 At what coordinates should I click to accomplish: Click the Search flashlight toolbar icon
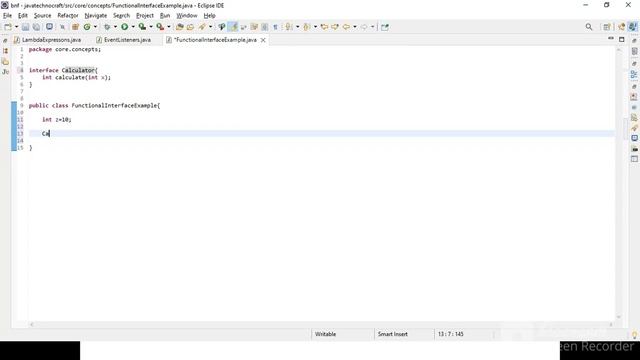202,27
